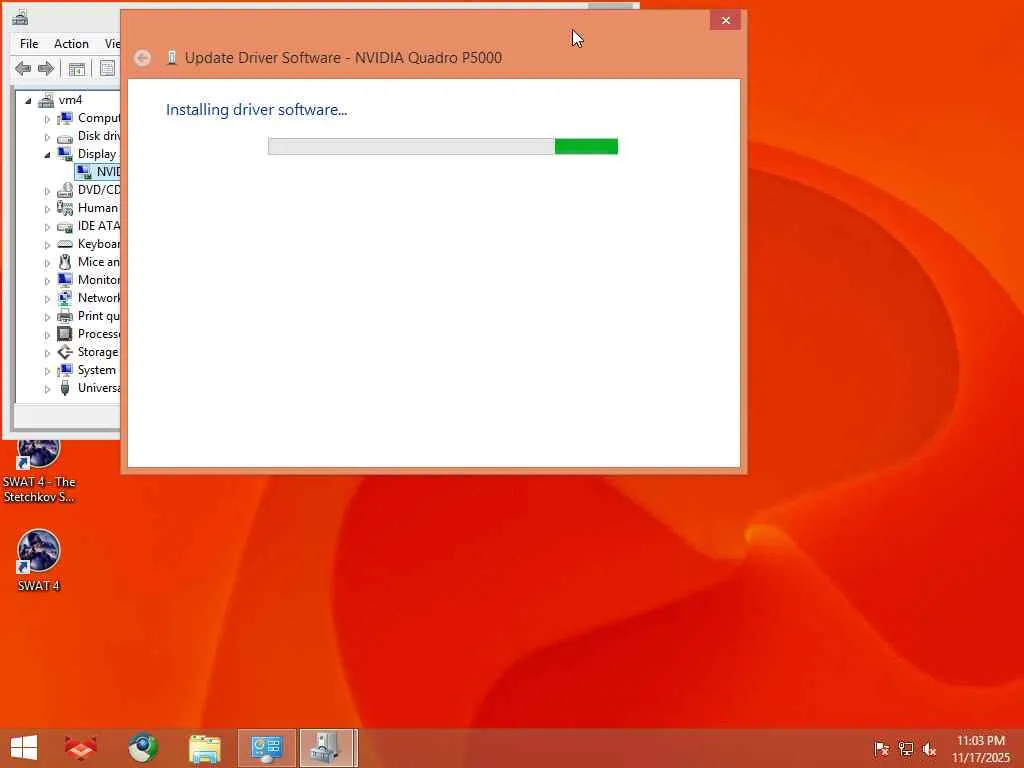
Task: Click the muted volume tray icon
Action: [929, 749]
